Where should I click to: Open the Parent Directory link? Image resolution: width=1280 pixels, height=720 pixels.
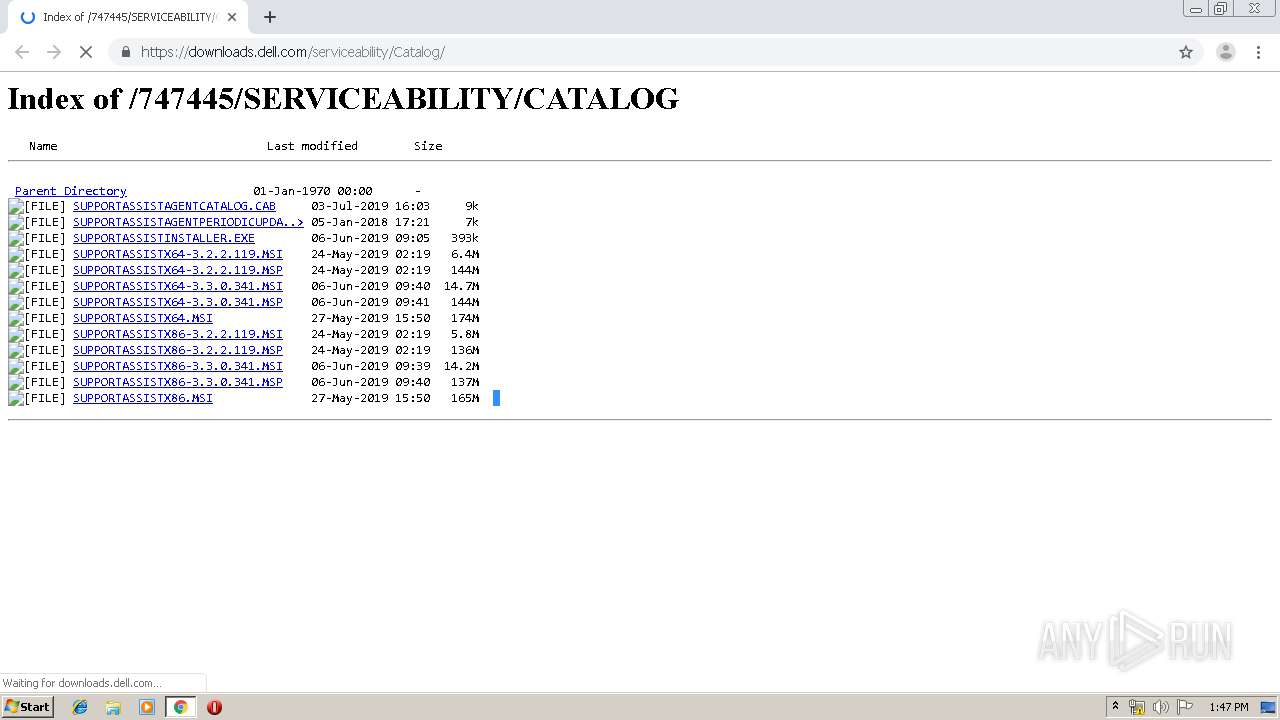coord(71,191)
